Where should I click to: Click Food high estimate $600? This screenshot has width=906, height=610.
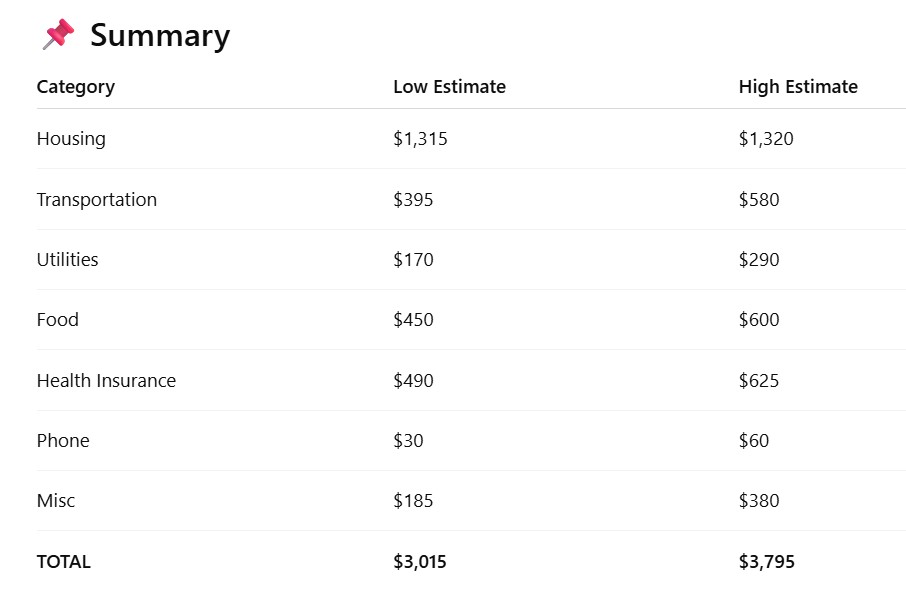pyautogui.click(x=759, y=320)
